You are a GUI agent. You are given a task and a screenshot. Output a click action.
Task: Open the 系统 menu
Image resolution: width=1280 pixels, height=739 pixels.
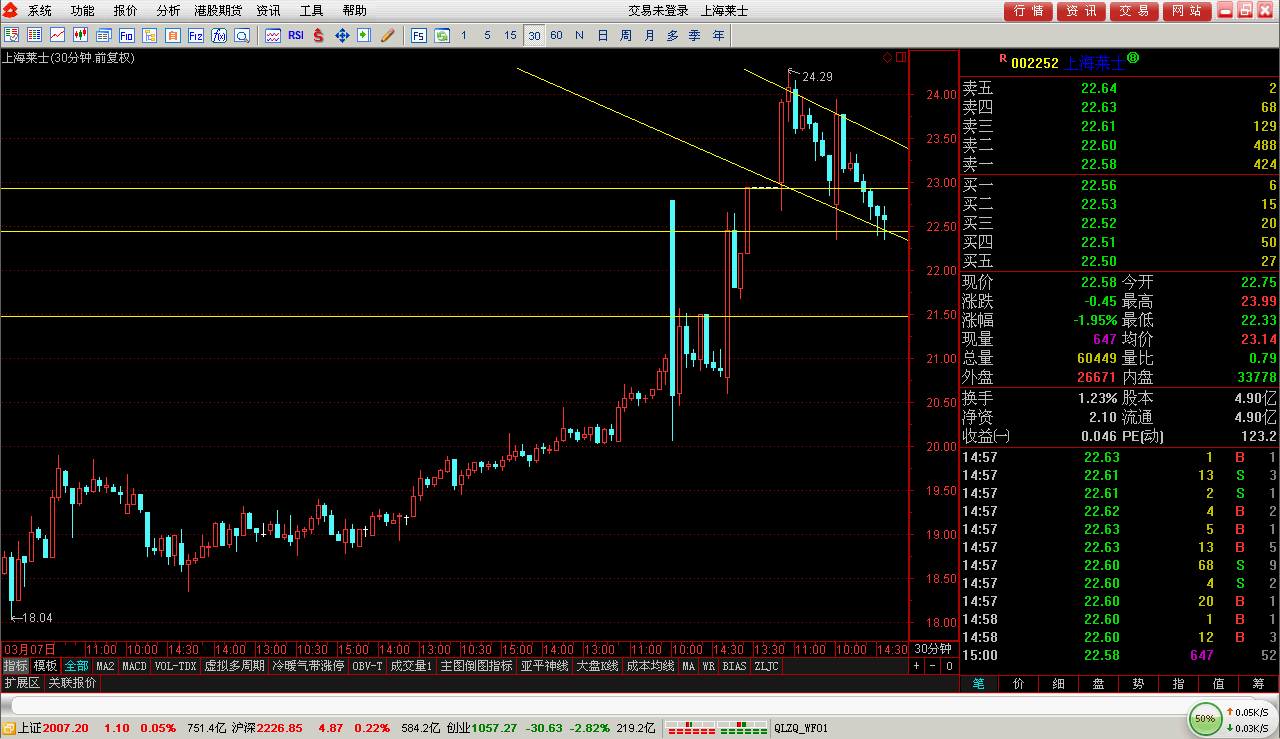click(40, 11)
